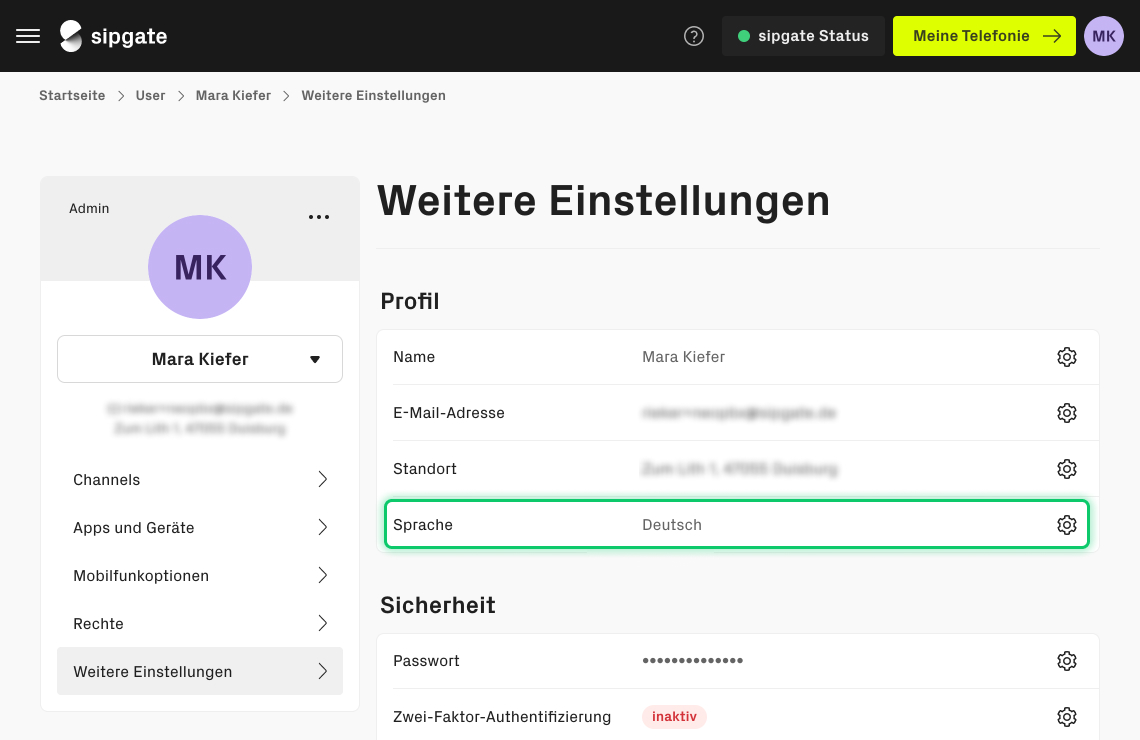Image resolution: width=1140 pixels, height=740 pixels.
Task: Open the help question mark icon
Action: [x=694, y=36]
